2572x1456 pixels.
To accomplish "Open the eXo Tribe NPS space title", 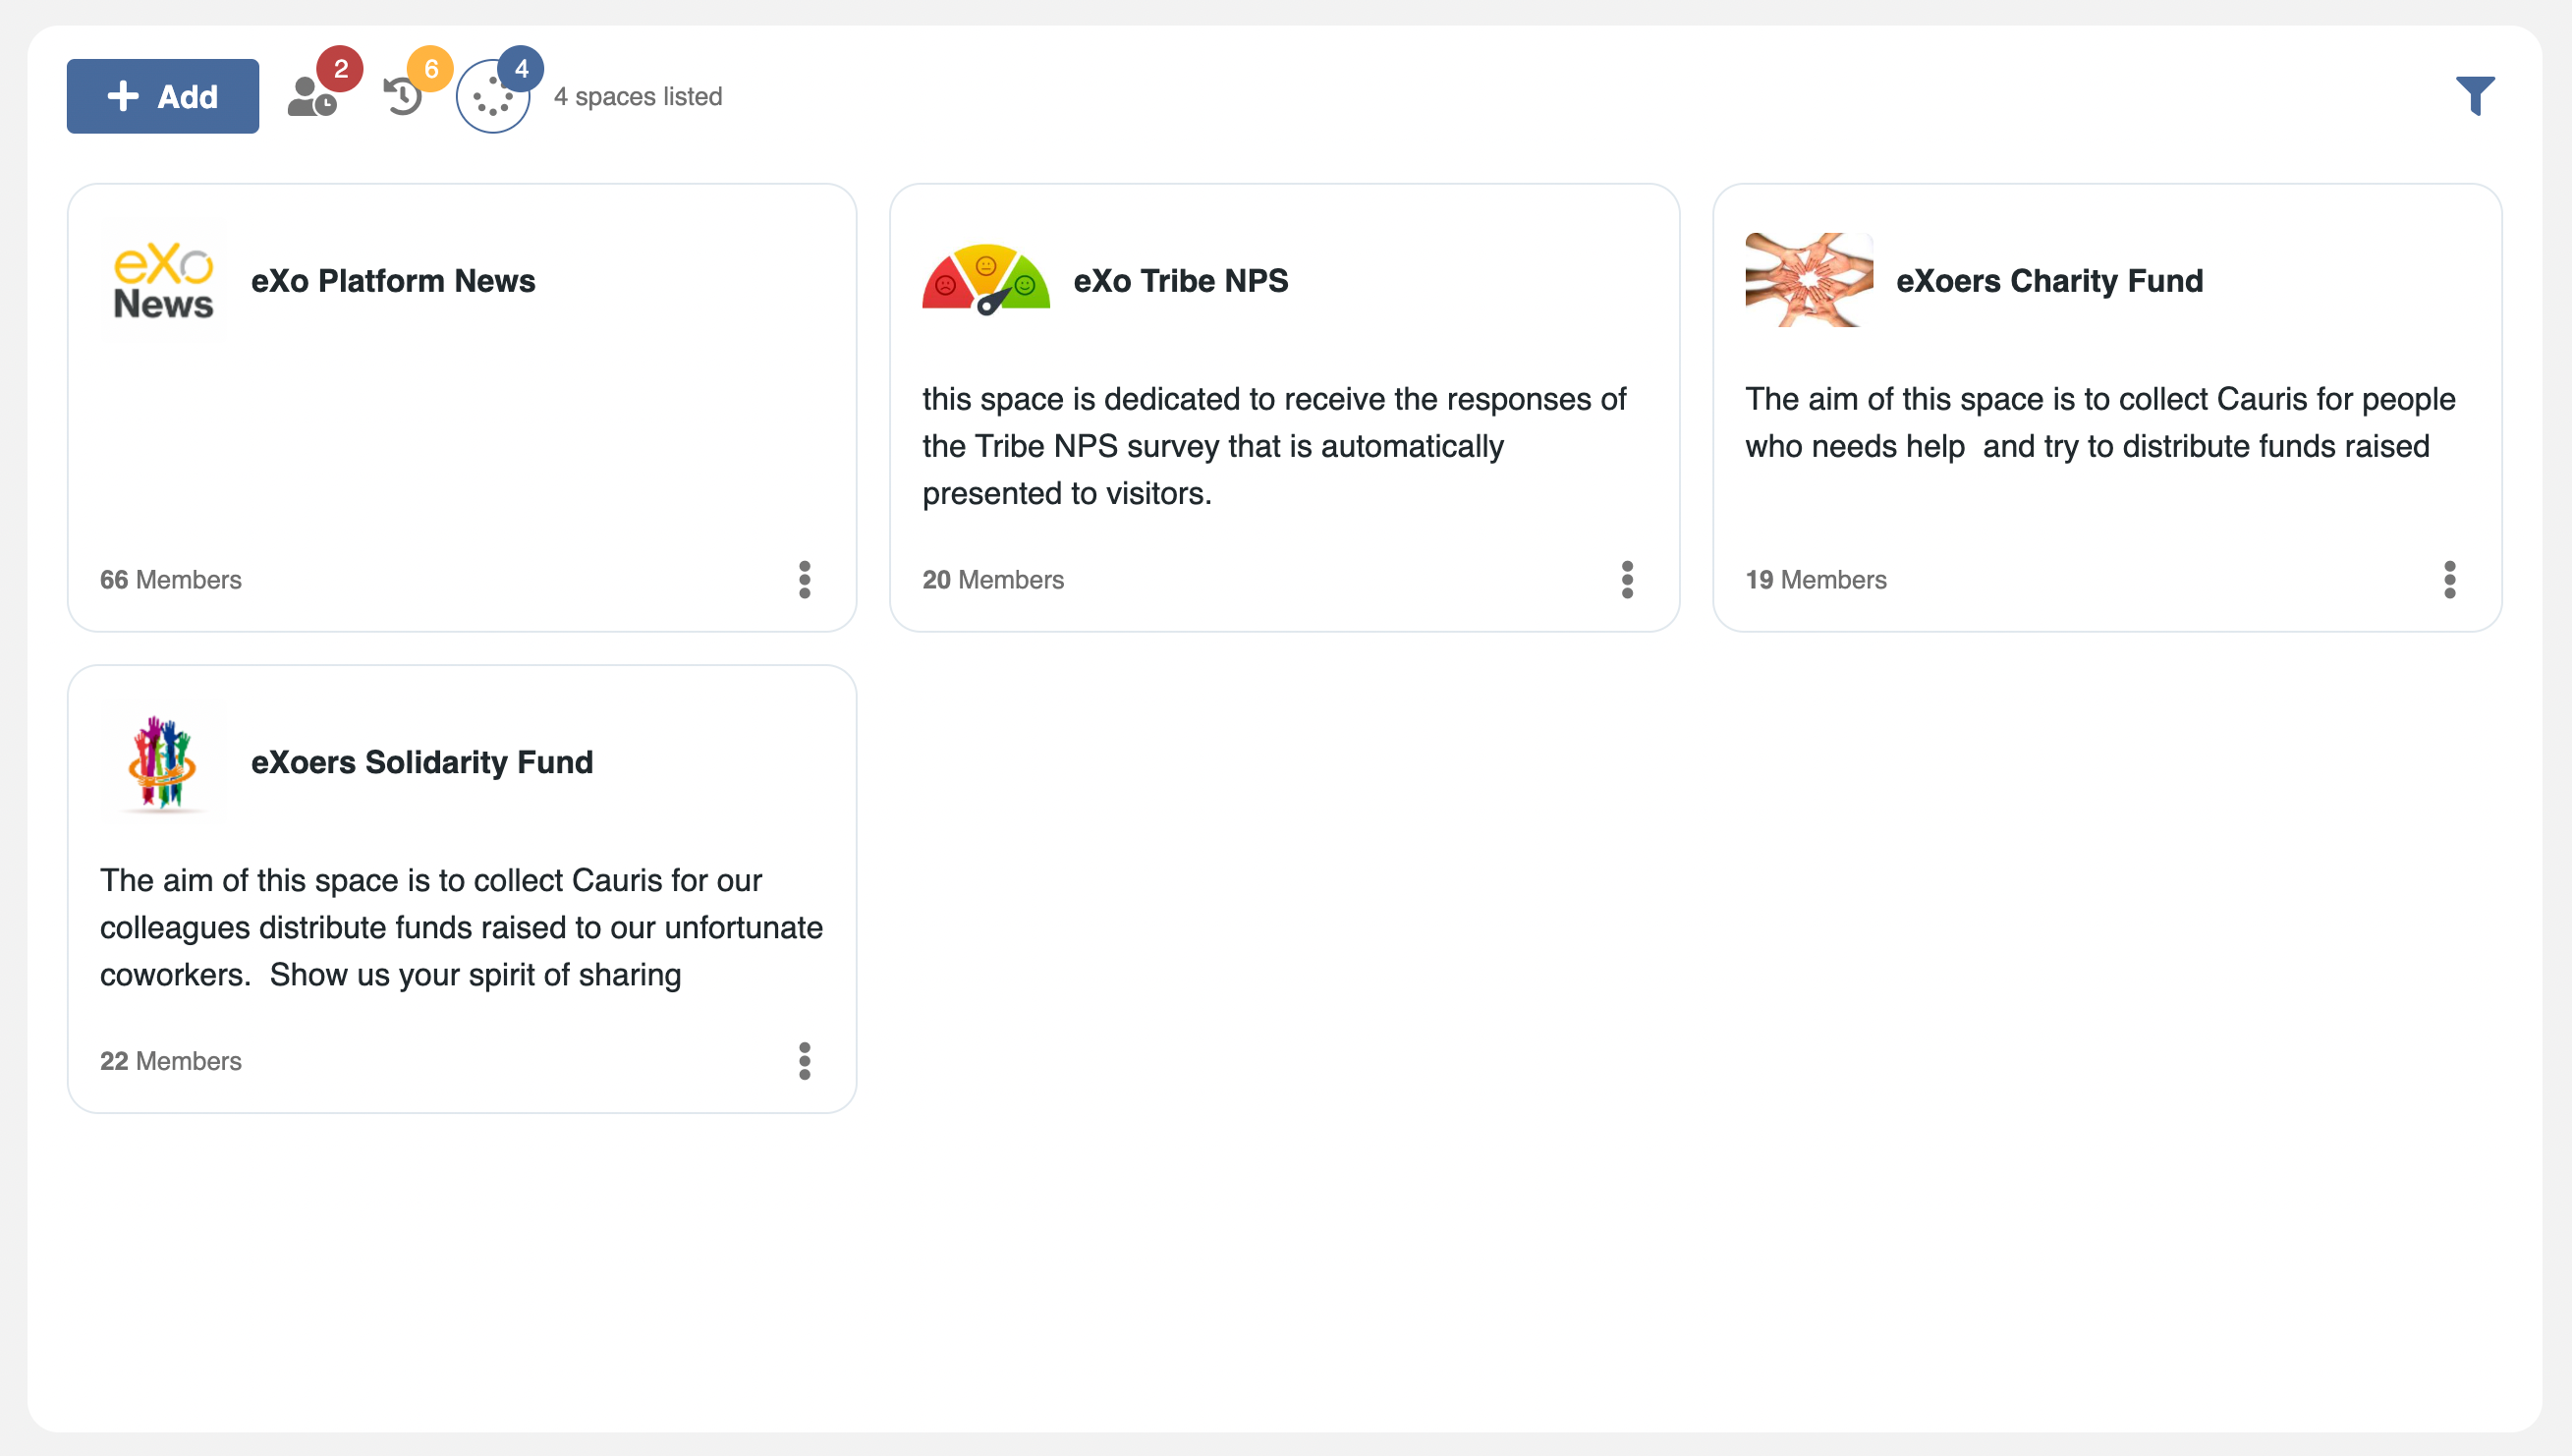I will (x=1181, y=281).
